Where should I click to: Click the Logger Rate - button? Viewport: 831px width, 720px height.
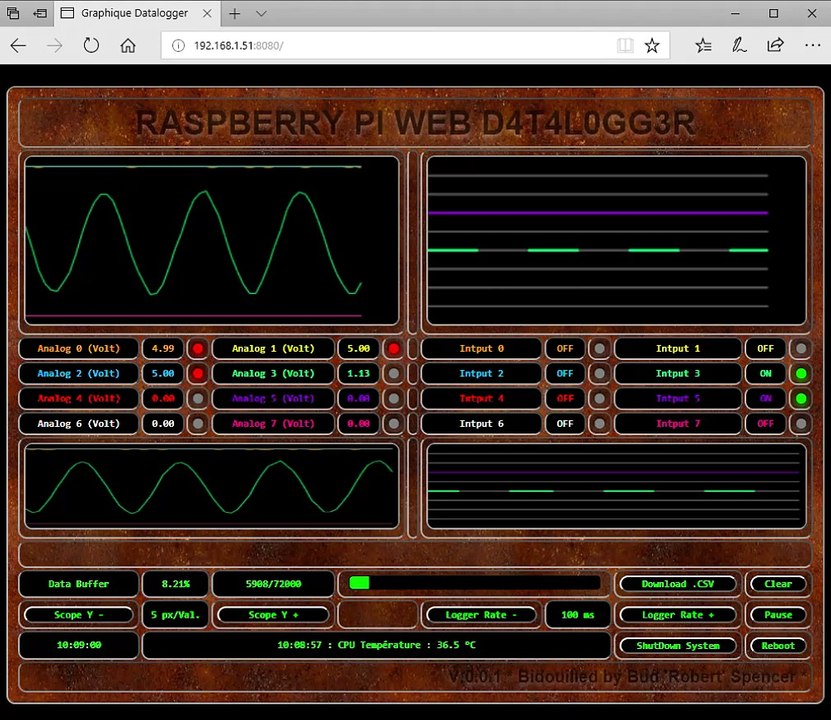click(481, 615)
